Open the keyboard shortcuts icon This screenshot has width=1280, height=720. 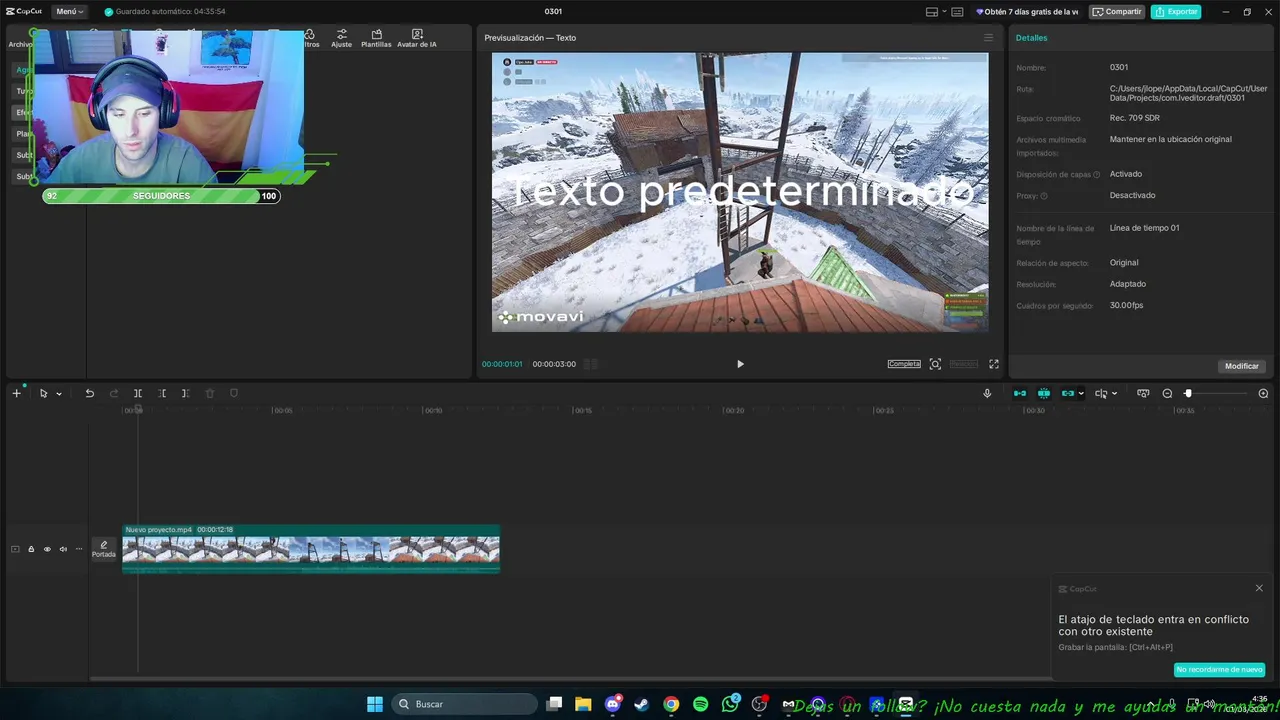957,12
